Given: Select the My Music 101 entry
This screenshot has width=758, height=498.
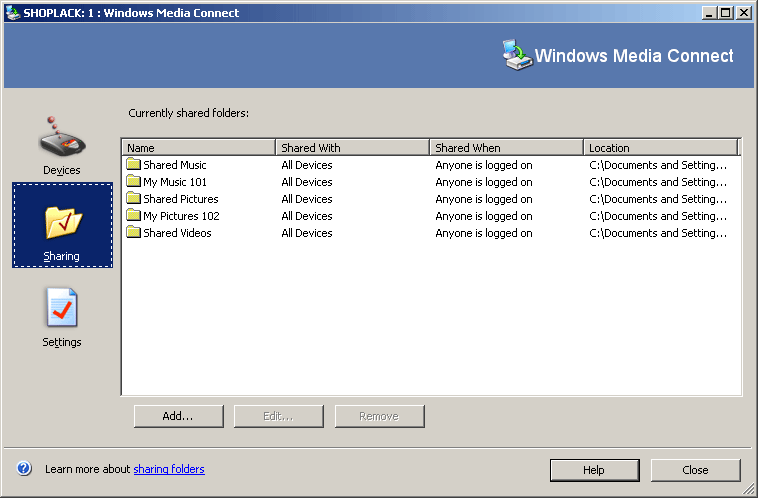Looking at the screenshot, I should click(x=175, y=182).
